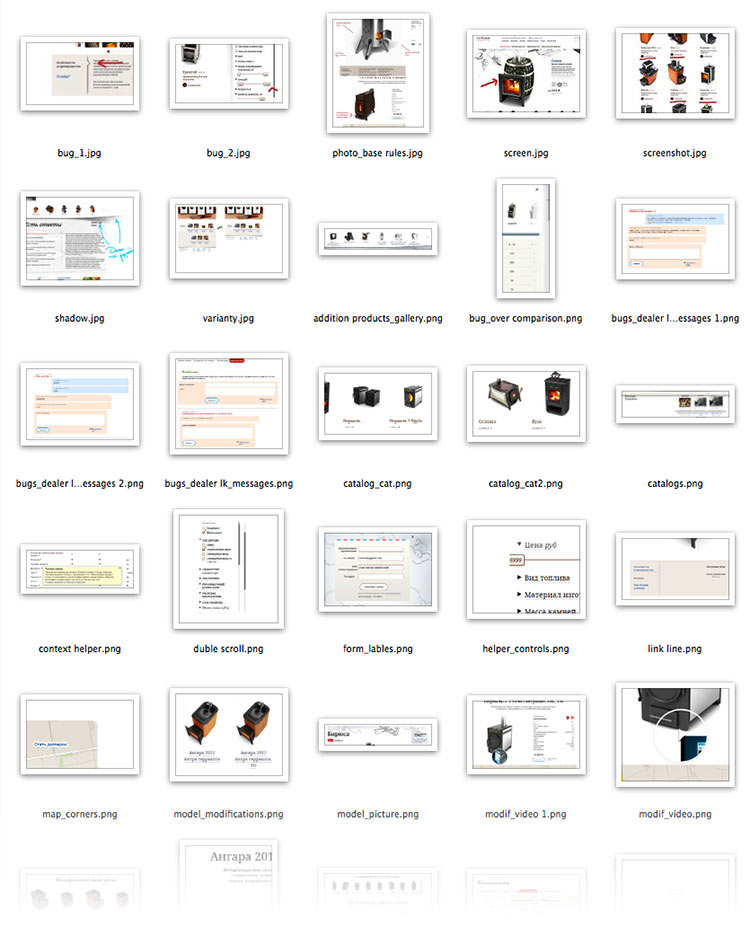Image resolution: width=750 pixels, height=927 pixels.
Task: Pick the screenshot.jpg file icon
Action: pyautogui.click(x=674, y=74)
